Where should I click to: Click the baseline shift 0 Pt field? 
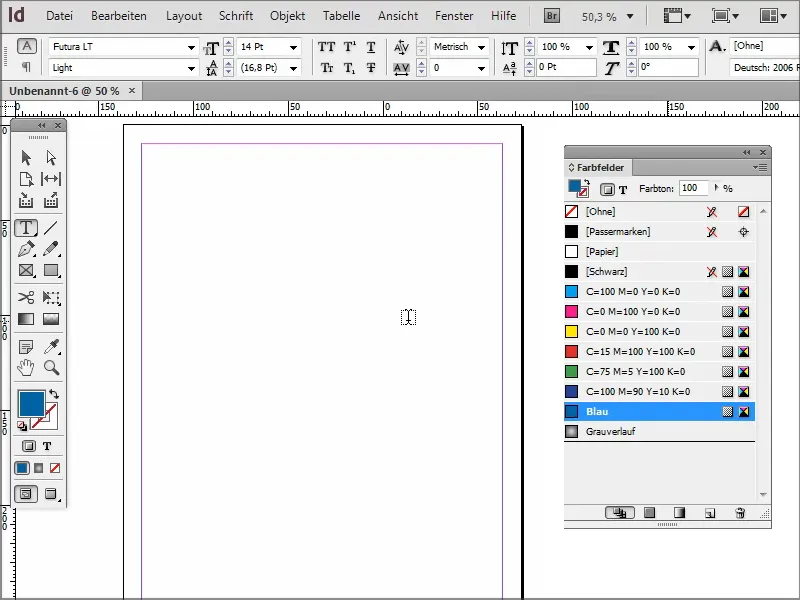coord(566,67)
